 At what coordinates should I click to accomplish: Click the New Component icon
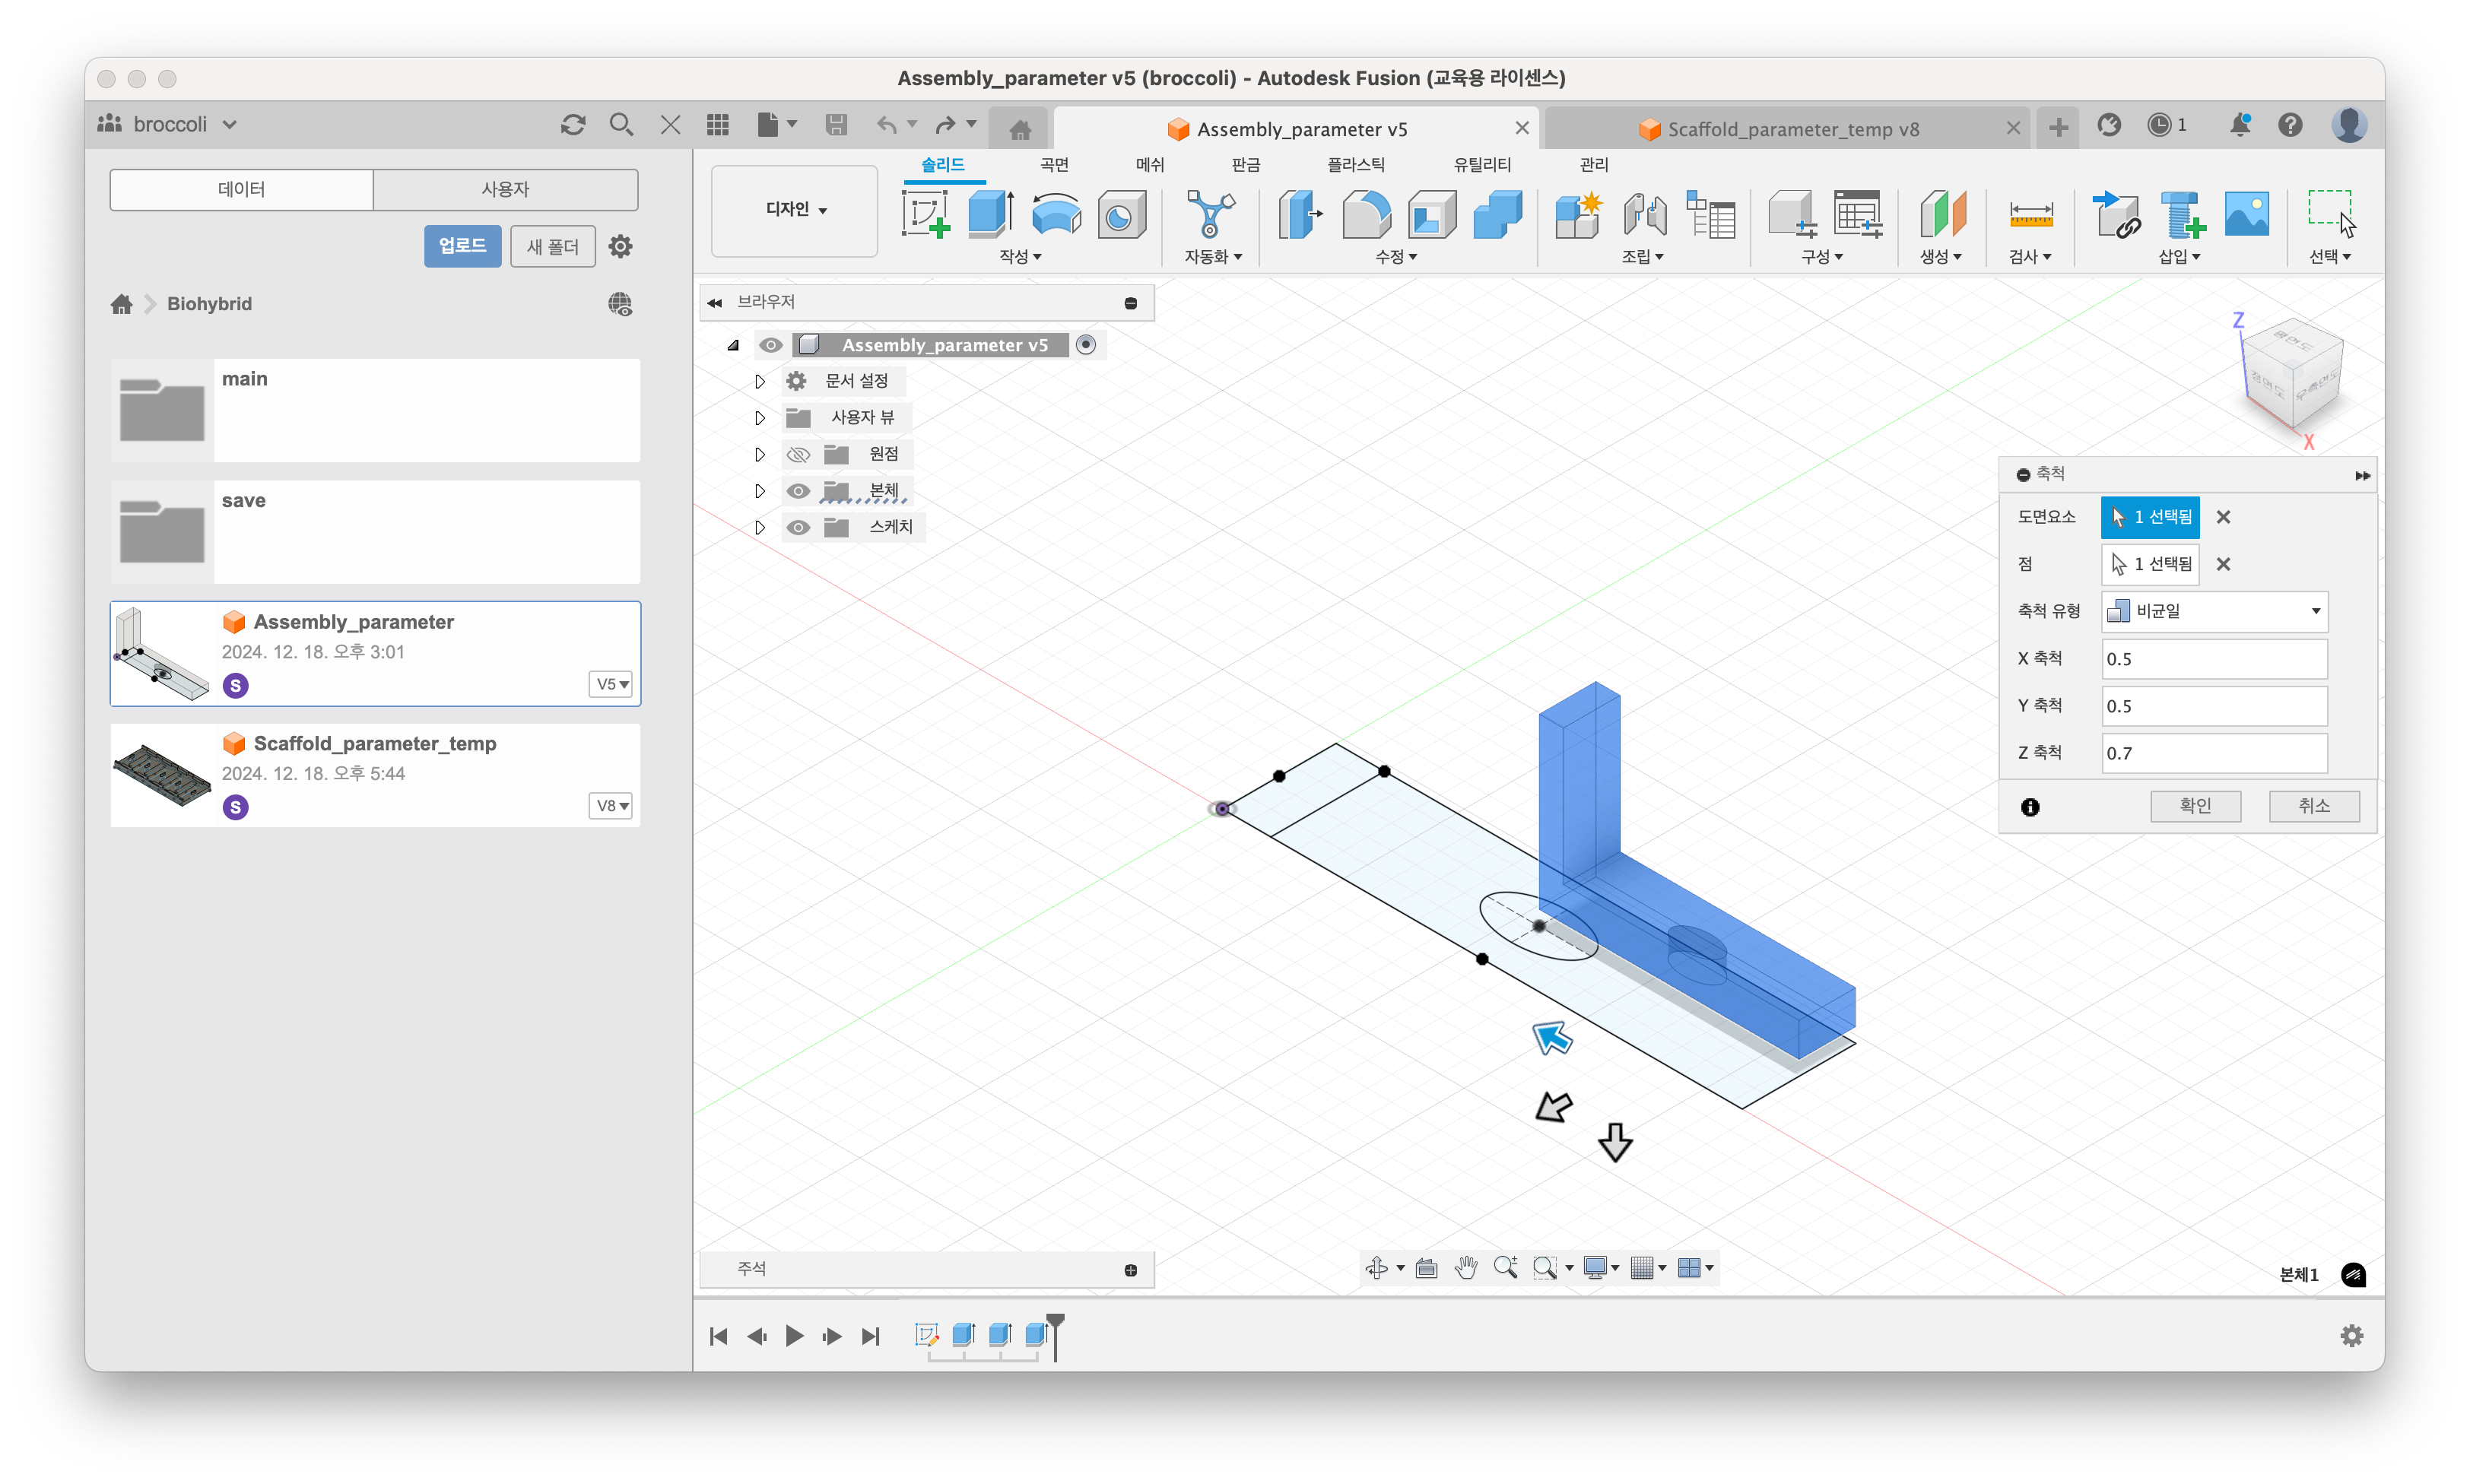click(x=1579, y=214)
